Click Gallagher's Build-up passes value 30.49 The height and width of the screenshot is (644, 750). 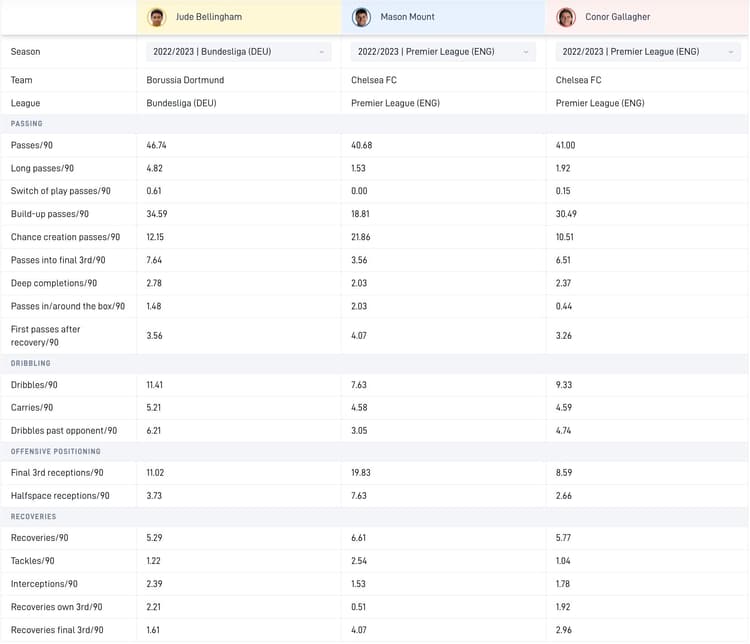click(569, 214)
